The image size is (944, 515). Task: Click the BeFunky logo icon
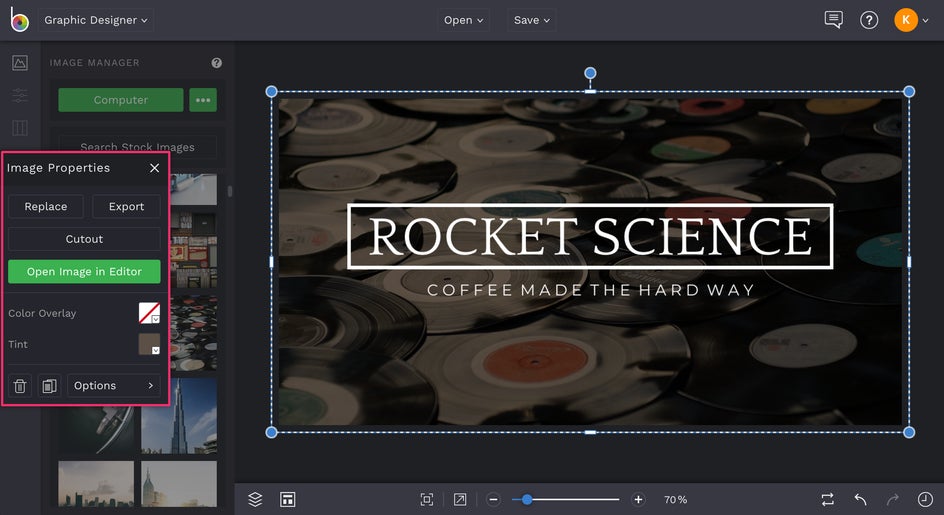(x=19, y=20)
